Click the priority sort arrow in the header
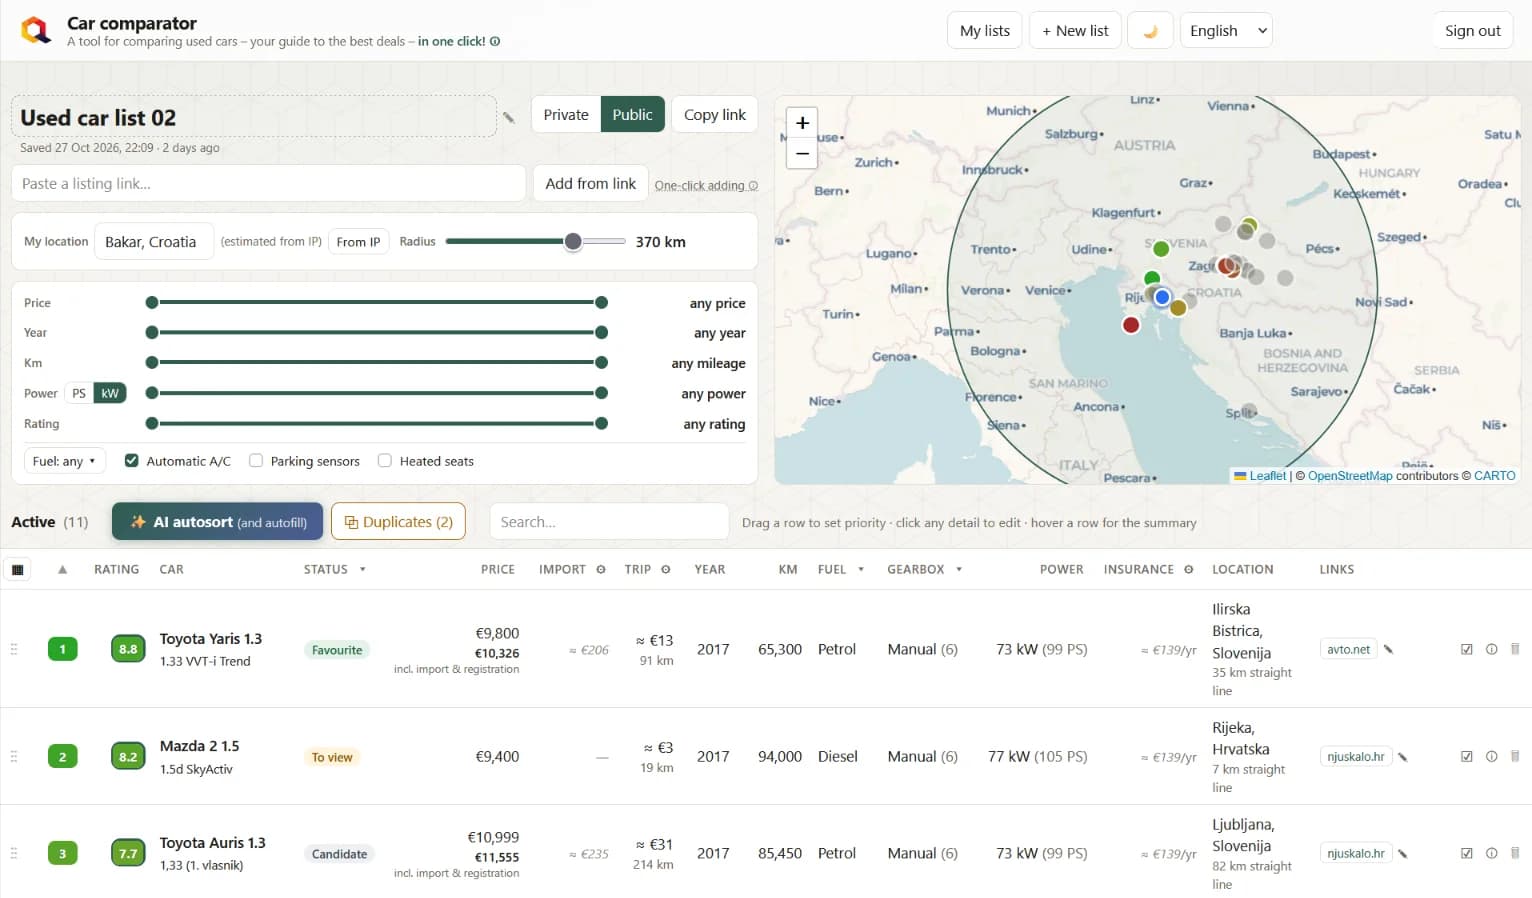 click(62, 569)
